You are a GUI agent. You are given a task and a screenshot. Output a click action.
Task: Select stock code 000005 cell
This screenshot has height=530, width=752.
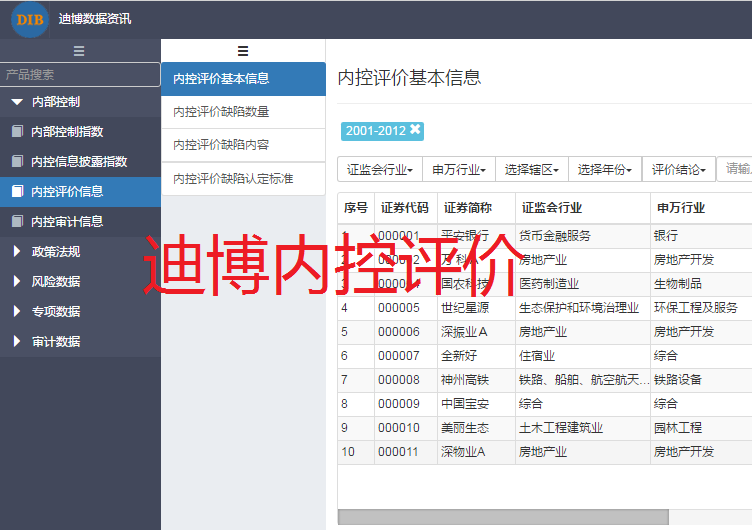405,308
